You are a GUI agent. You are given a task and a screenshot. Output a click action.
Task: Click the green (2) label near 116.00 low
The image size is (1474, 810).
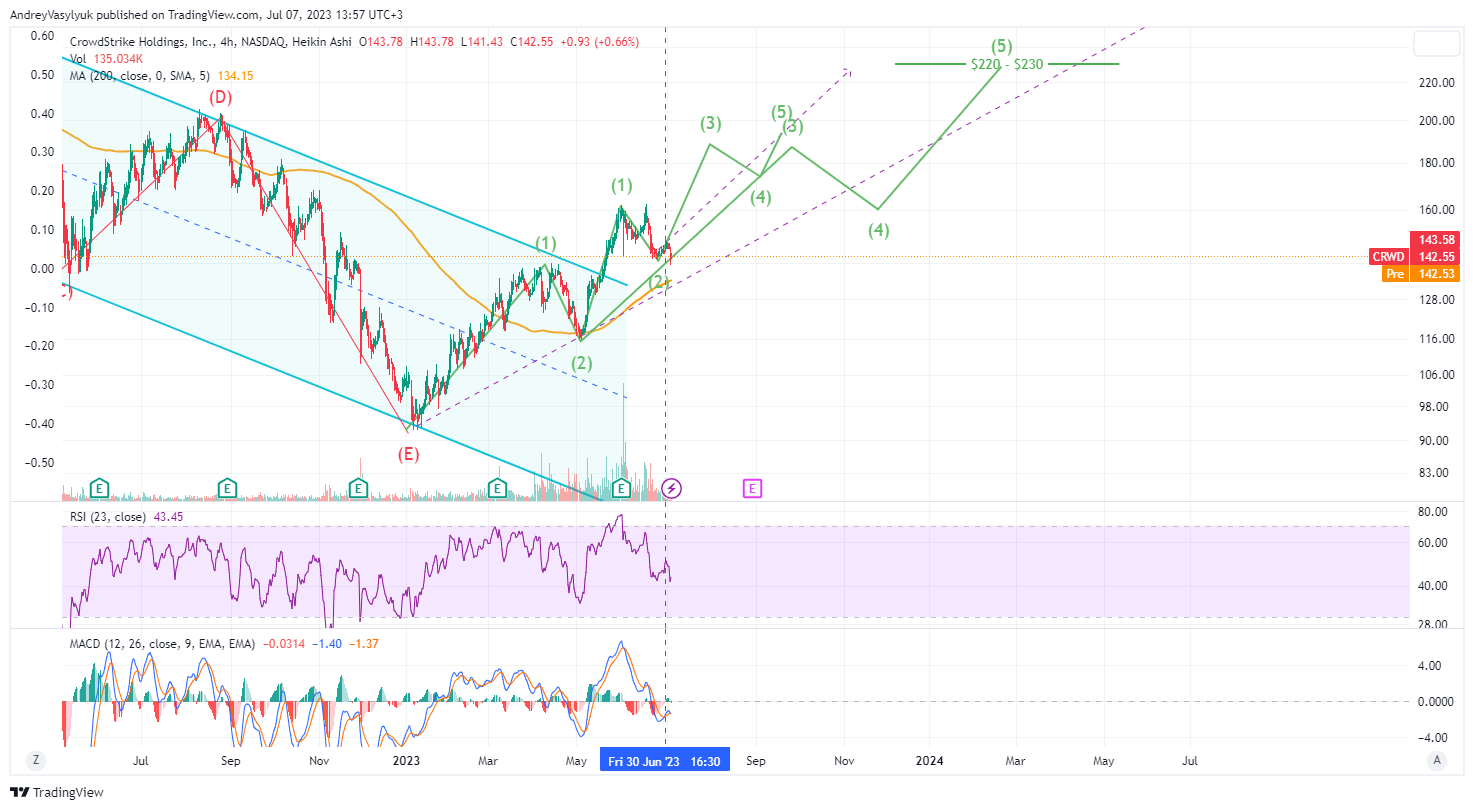tap(582, 363)
